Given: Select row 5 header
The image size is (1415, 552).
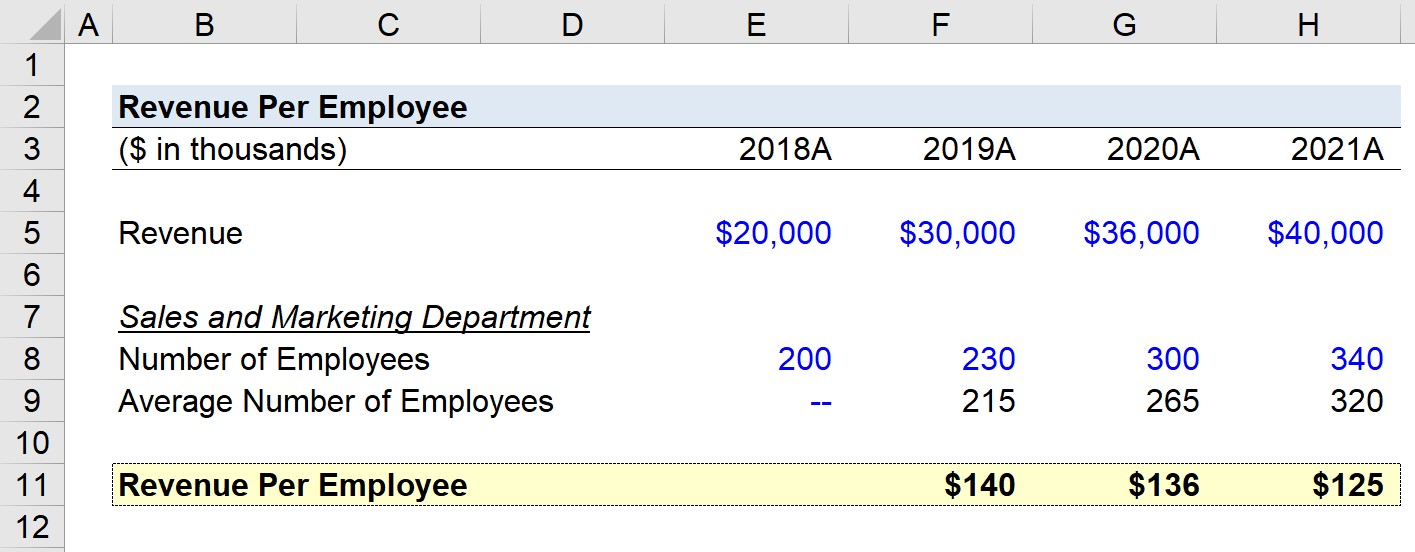Looking at the screenshot, I should coord(32,233).
